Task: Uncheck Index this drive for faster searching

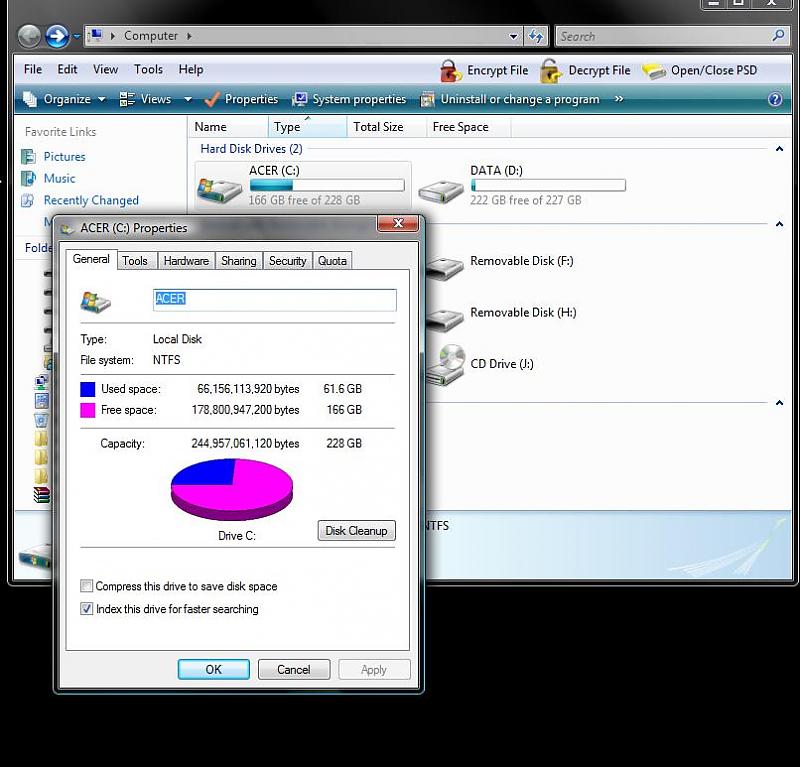Action: (x=87, y=609)
